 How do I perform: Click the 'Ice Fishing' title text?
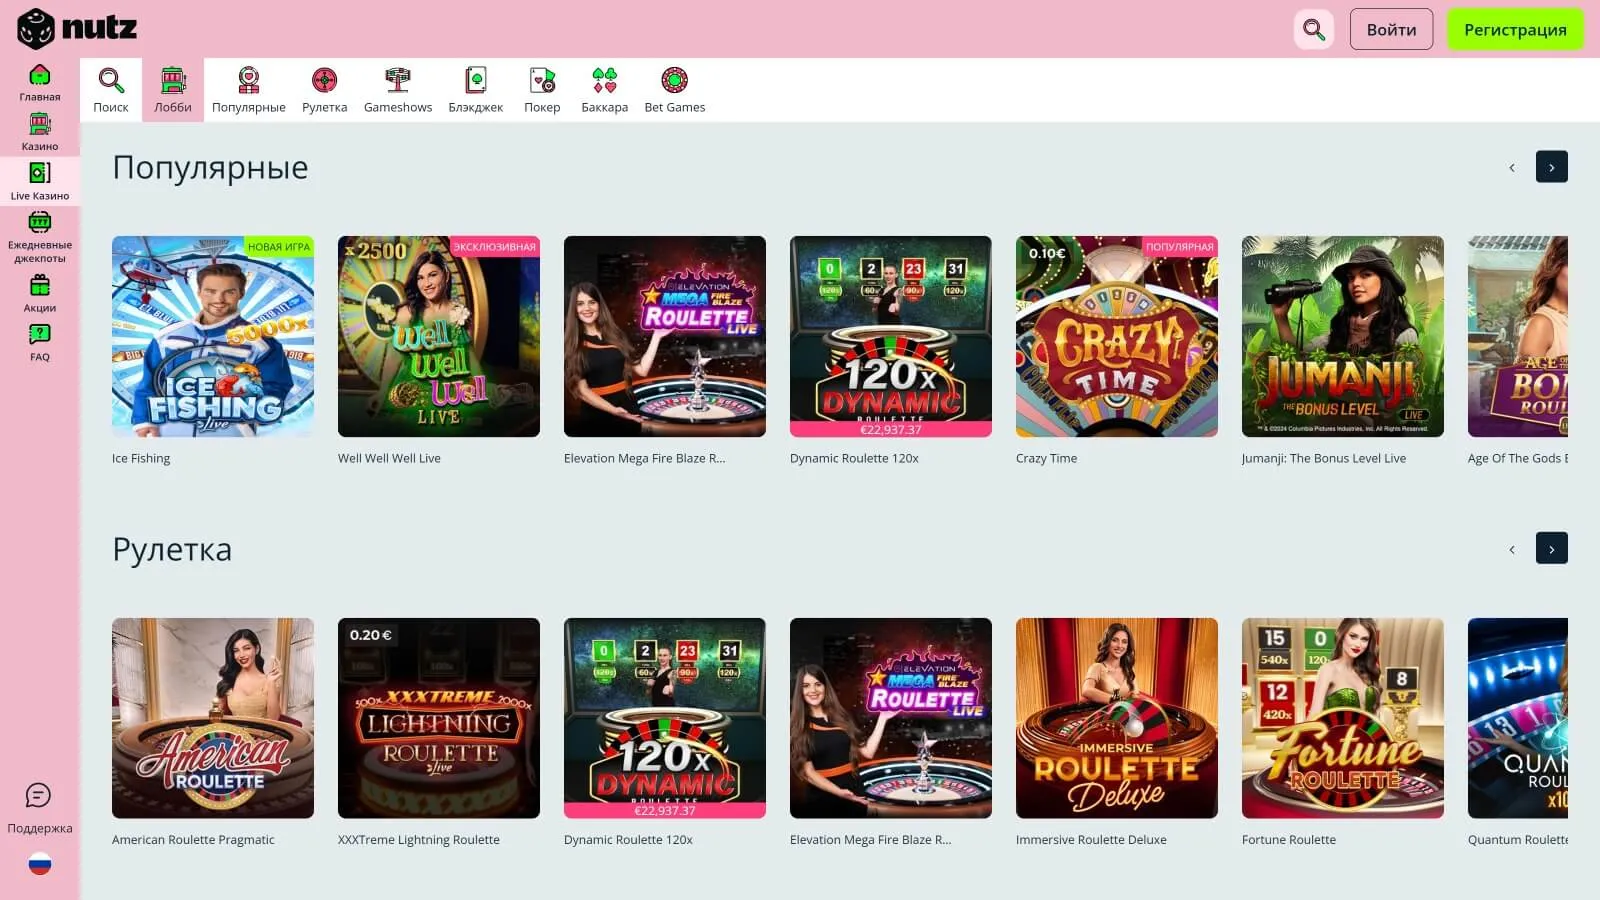tap(141, 458)
